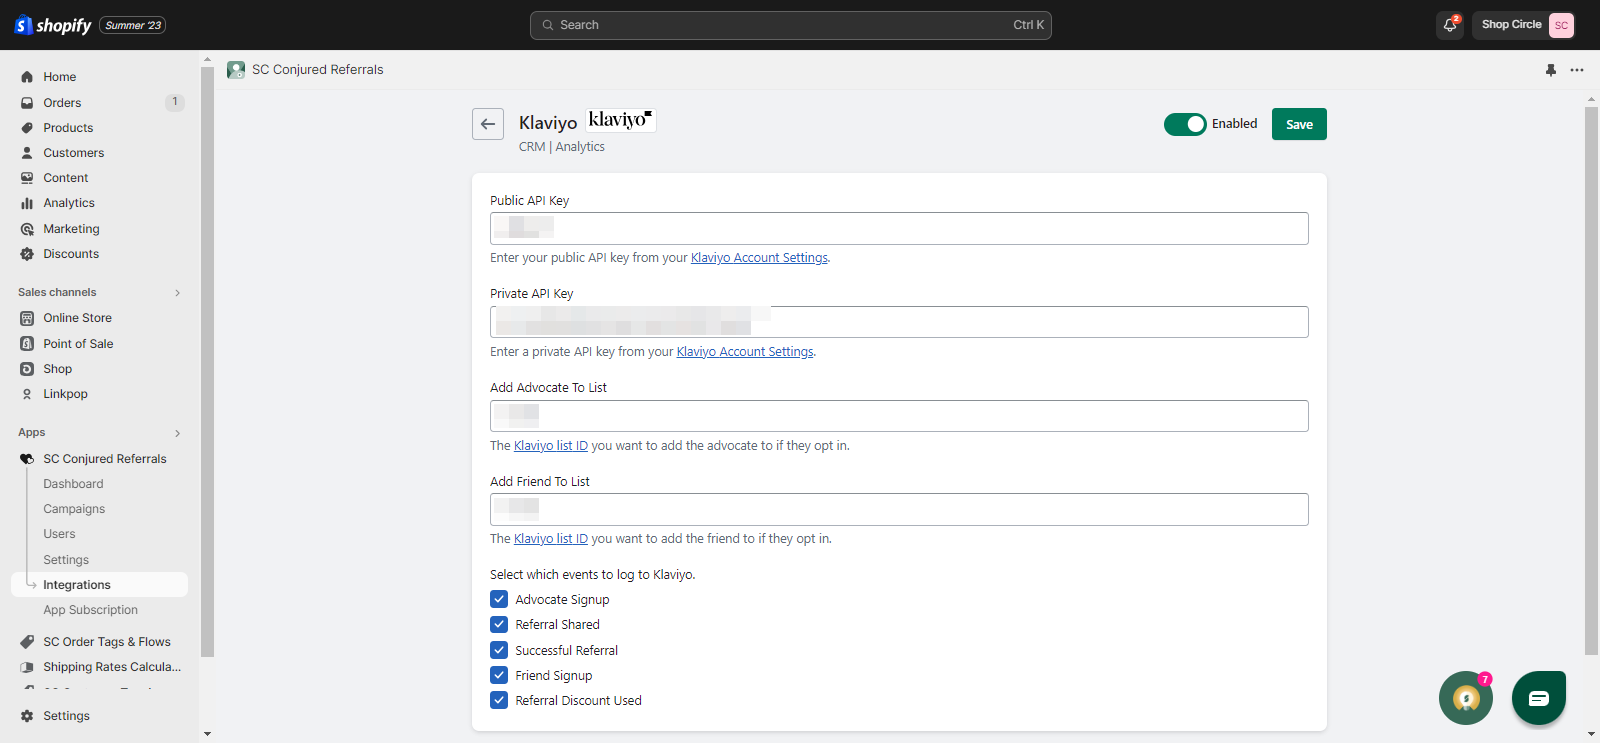
Task: Open the app Settings submenu item
Action: pos(66,560)
